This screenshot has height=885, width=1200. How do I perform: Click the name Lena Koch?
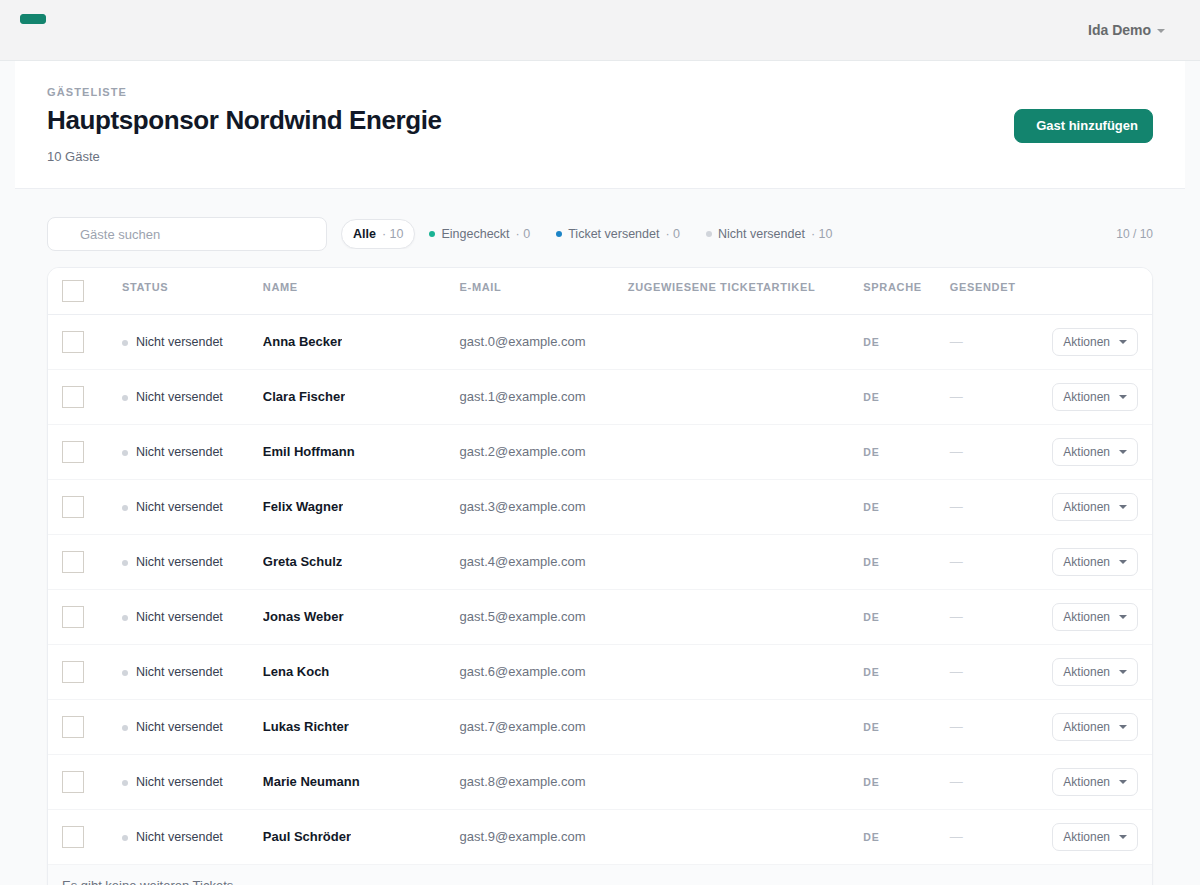[x=296, y=672]
